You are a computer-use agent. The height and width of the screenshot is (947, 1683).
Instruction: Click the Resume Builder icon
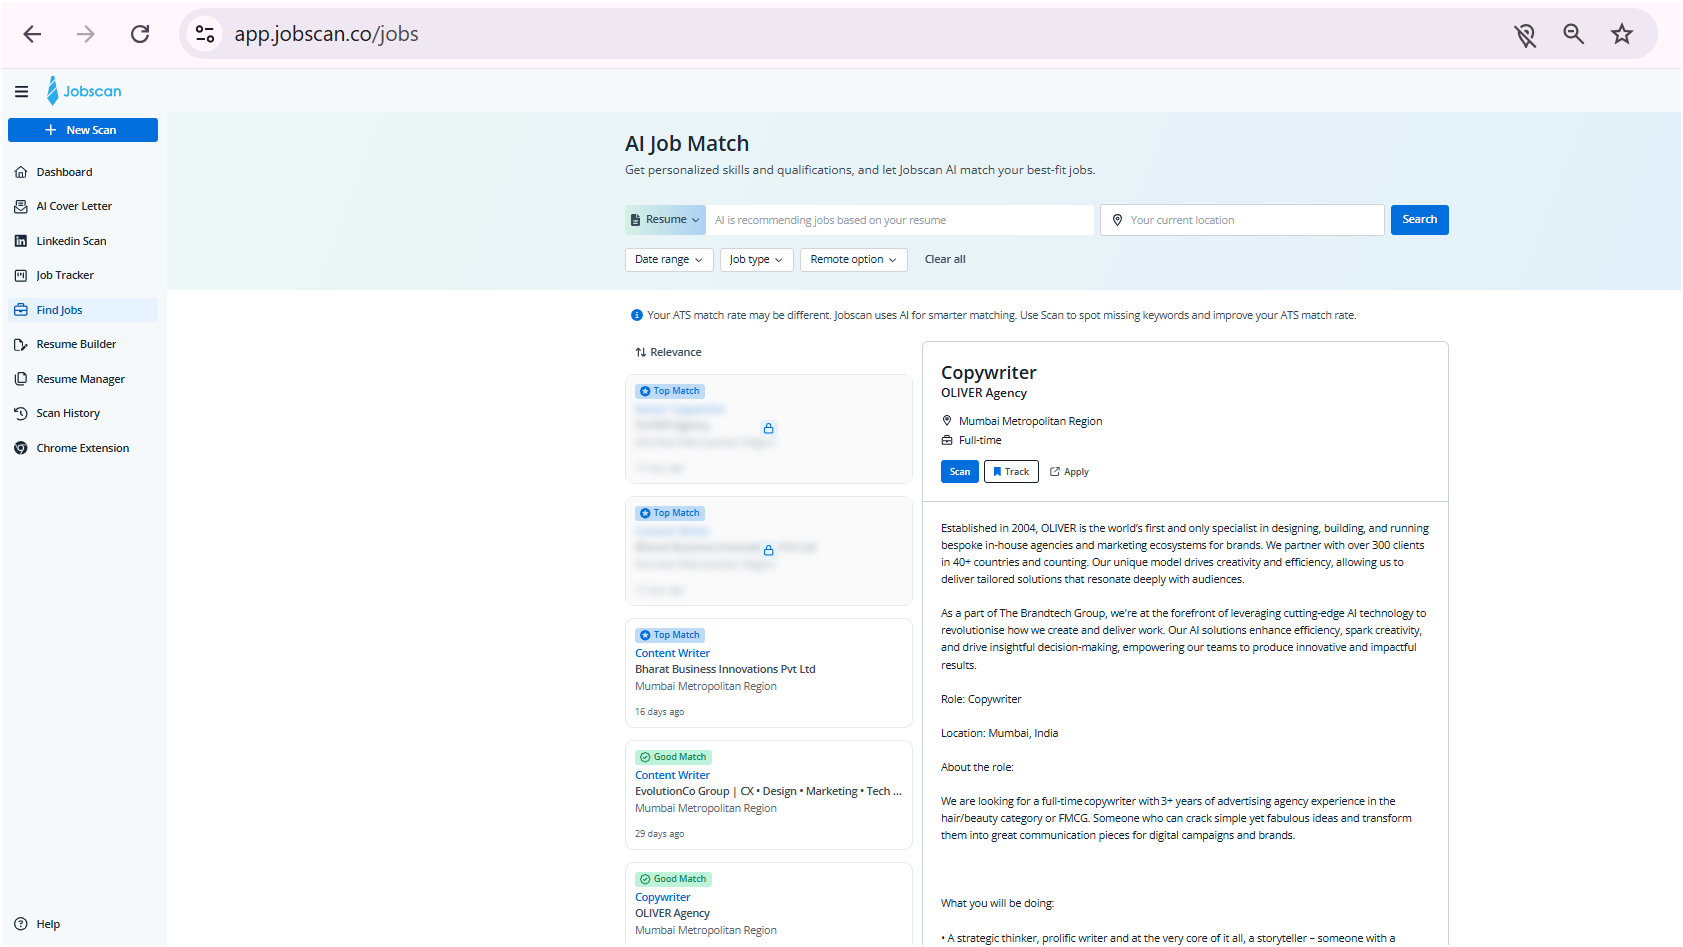point(21,344)
